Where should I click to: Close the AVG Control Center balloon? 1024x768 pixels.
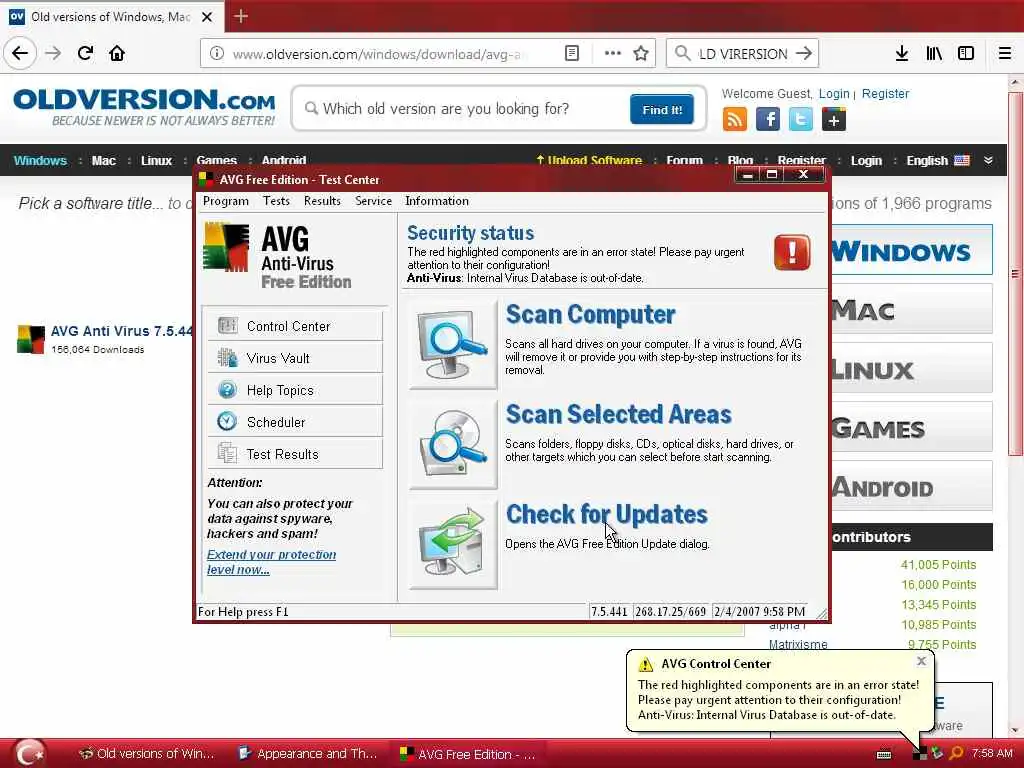921,661
